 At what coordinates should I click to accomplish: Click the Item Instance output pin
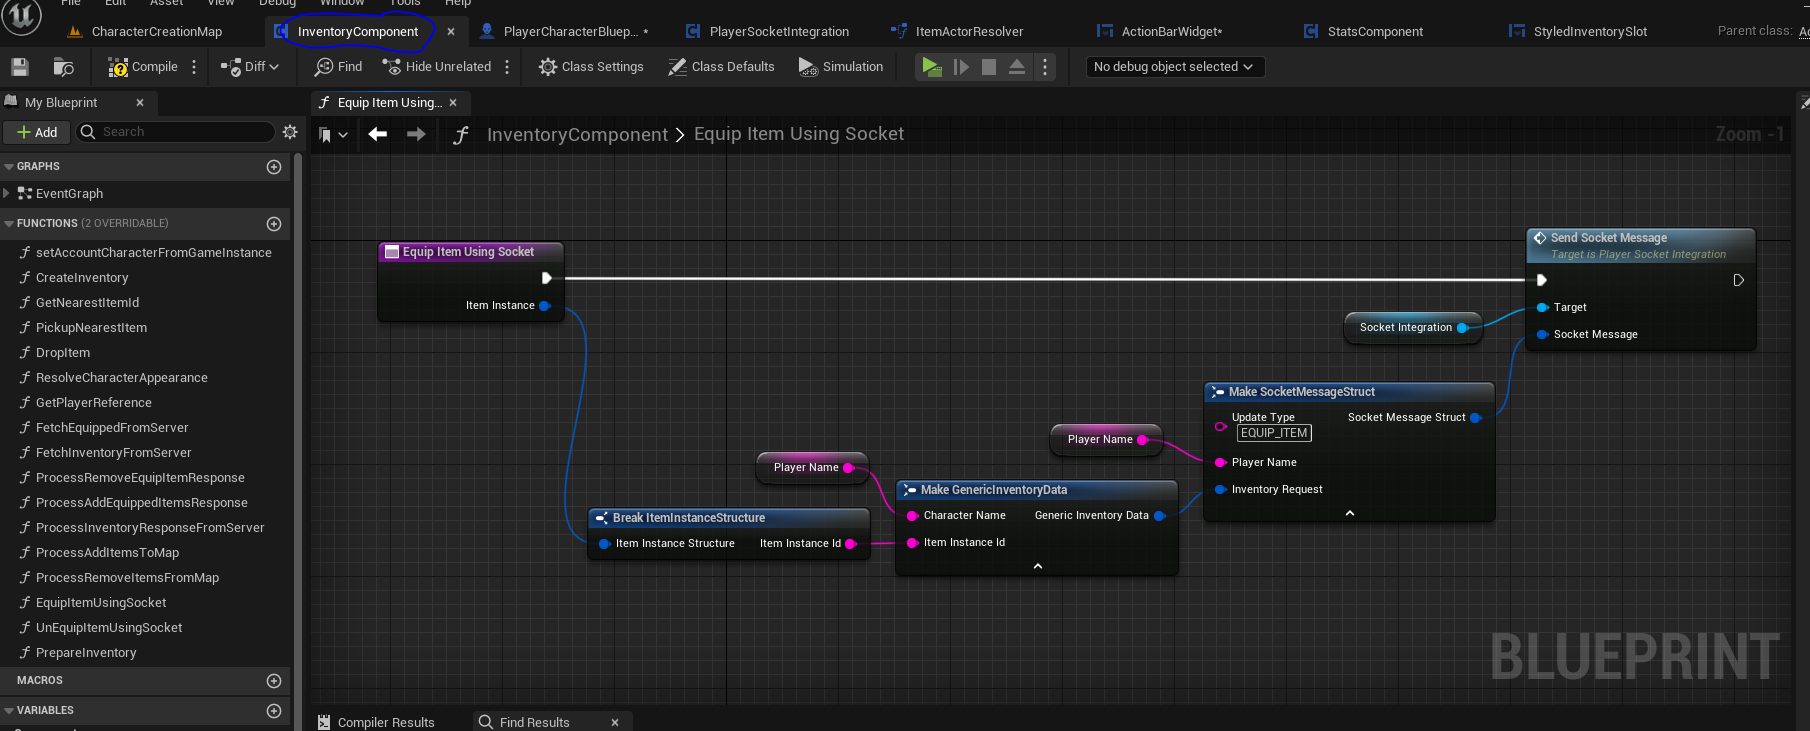point(545,306)
